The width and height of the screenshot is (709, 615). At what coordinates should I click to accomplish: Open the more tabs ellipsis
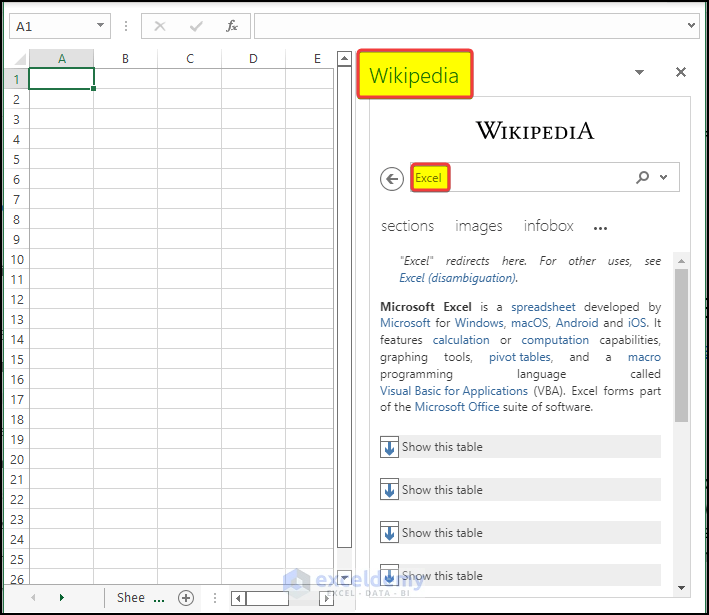(x=600, y=228)
